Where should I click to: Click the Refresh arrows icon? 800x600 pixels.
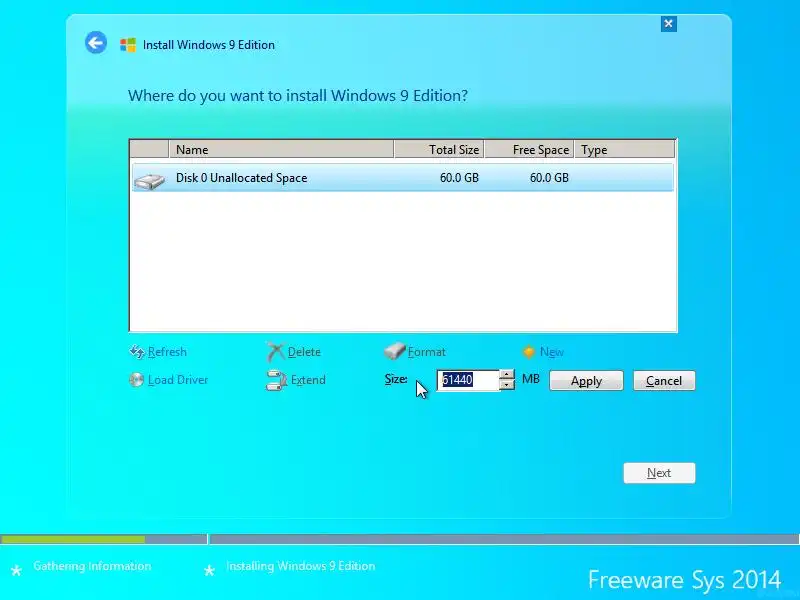tap(137, 352)
